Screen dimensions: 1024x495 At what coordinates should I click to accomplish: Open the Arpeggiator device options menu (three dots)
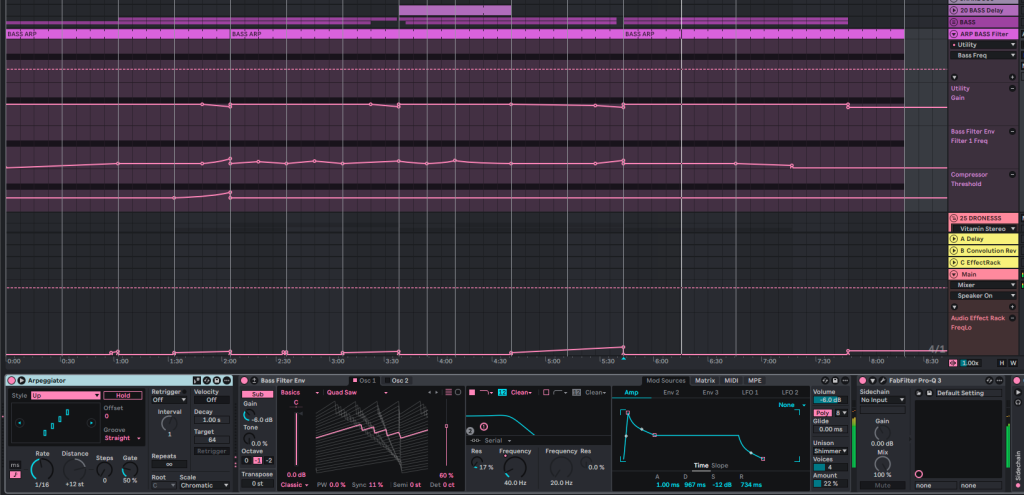226,381
